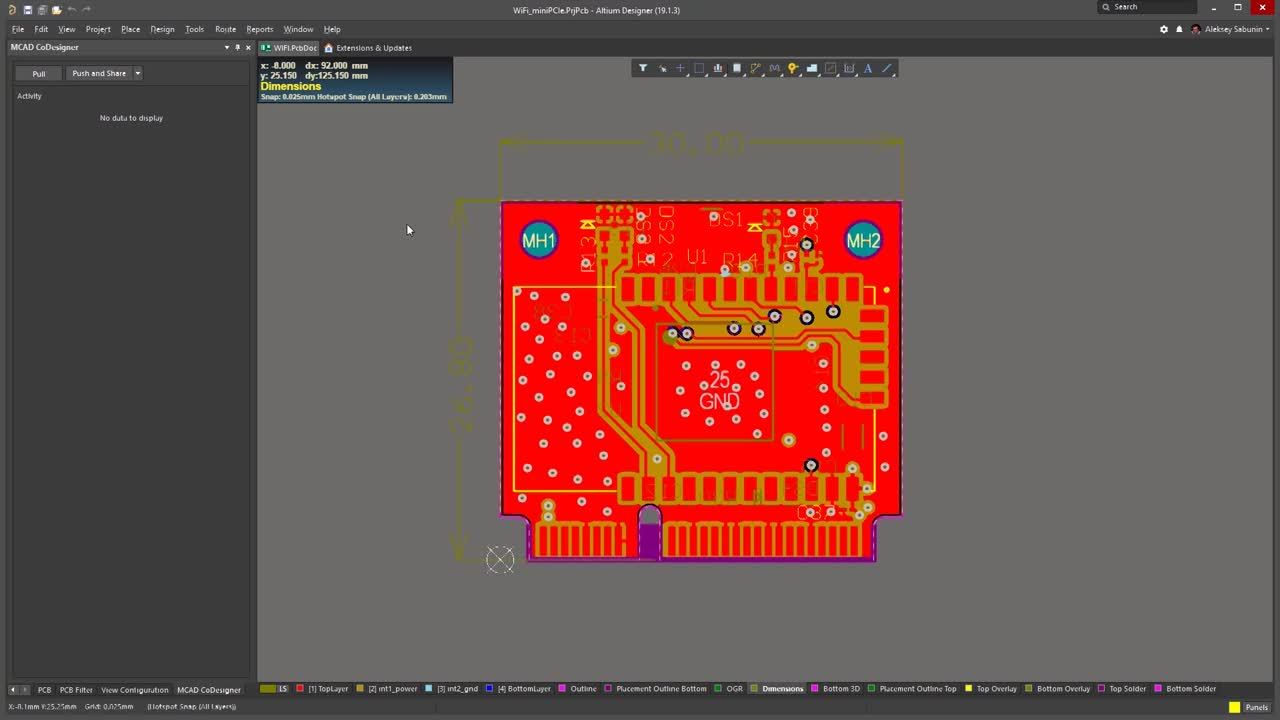
Task: Select the Place String text tool
Action: [867, 69]
